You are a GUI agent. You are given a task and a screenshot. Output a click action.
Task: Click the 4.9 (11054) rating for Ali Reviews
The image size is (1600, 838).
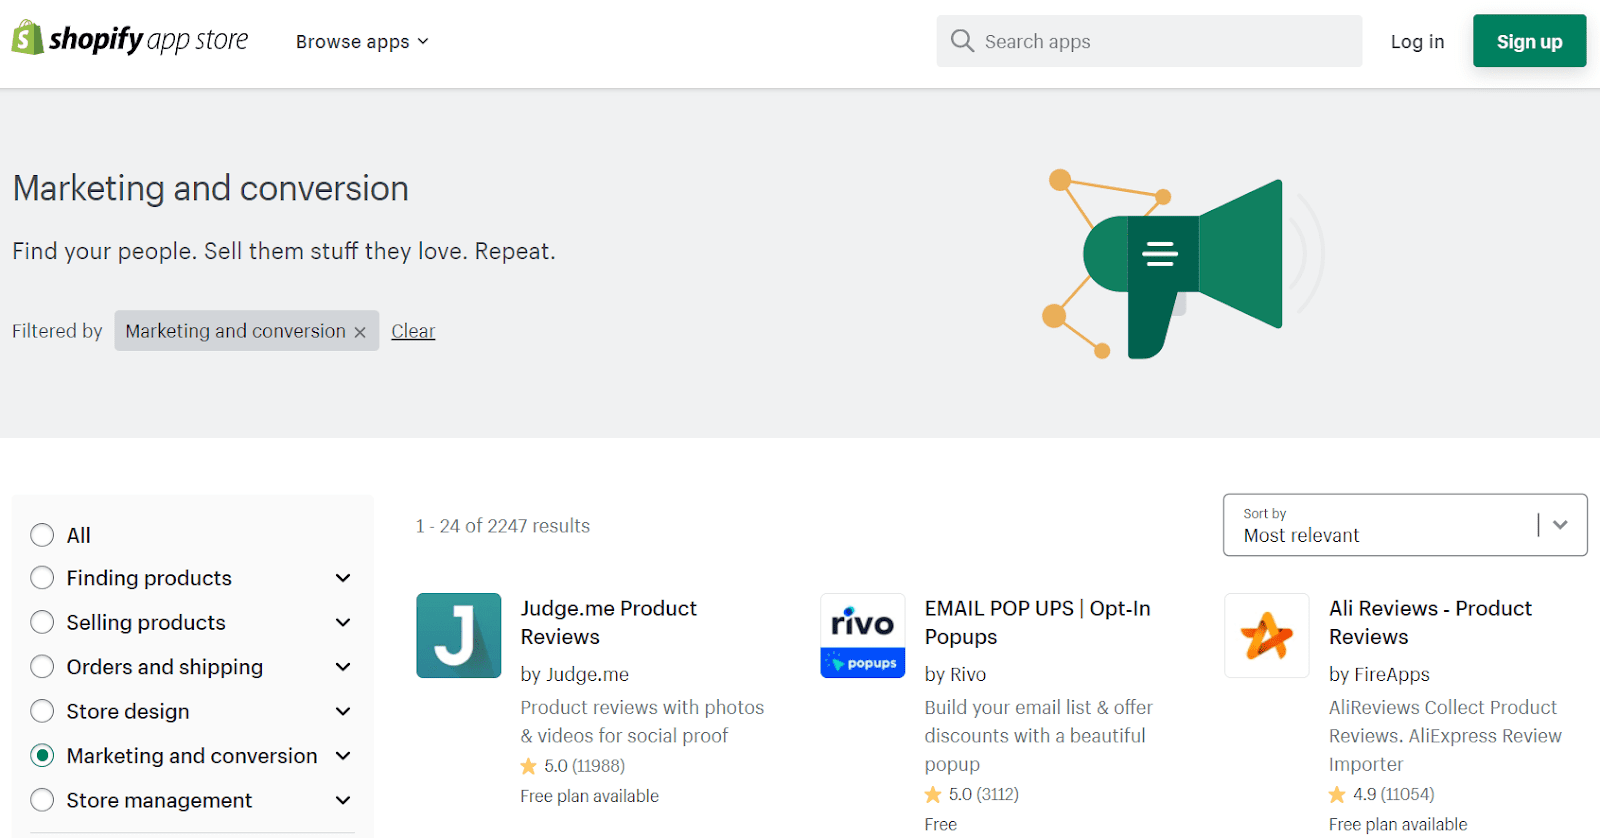1382,794
